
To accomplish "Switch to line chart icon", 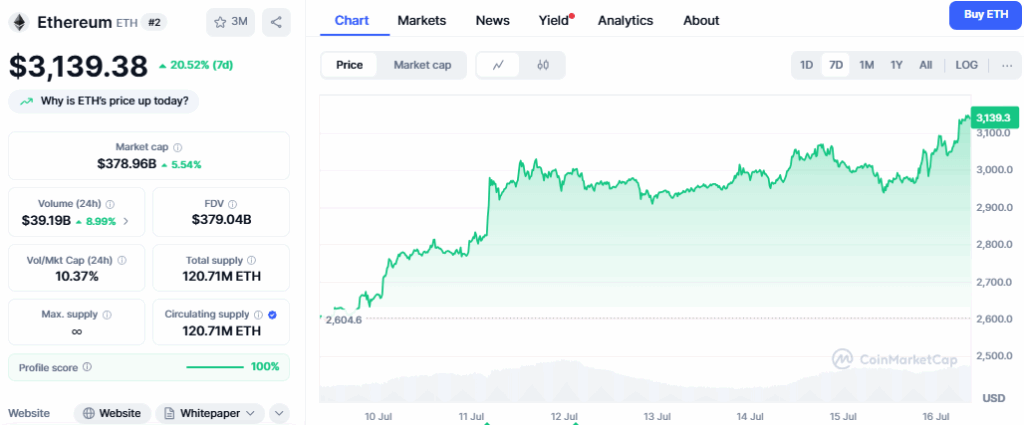I will [498, 65].
